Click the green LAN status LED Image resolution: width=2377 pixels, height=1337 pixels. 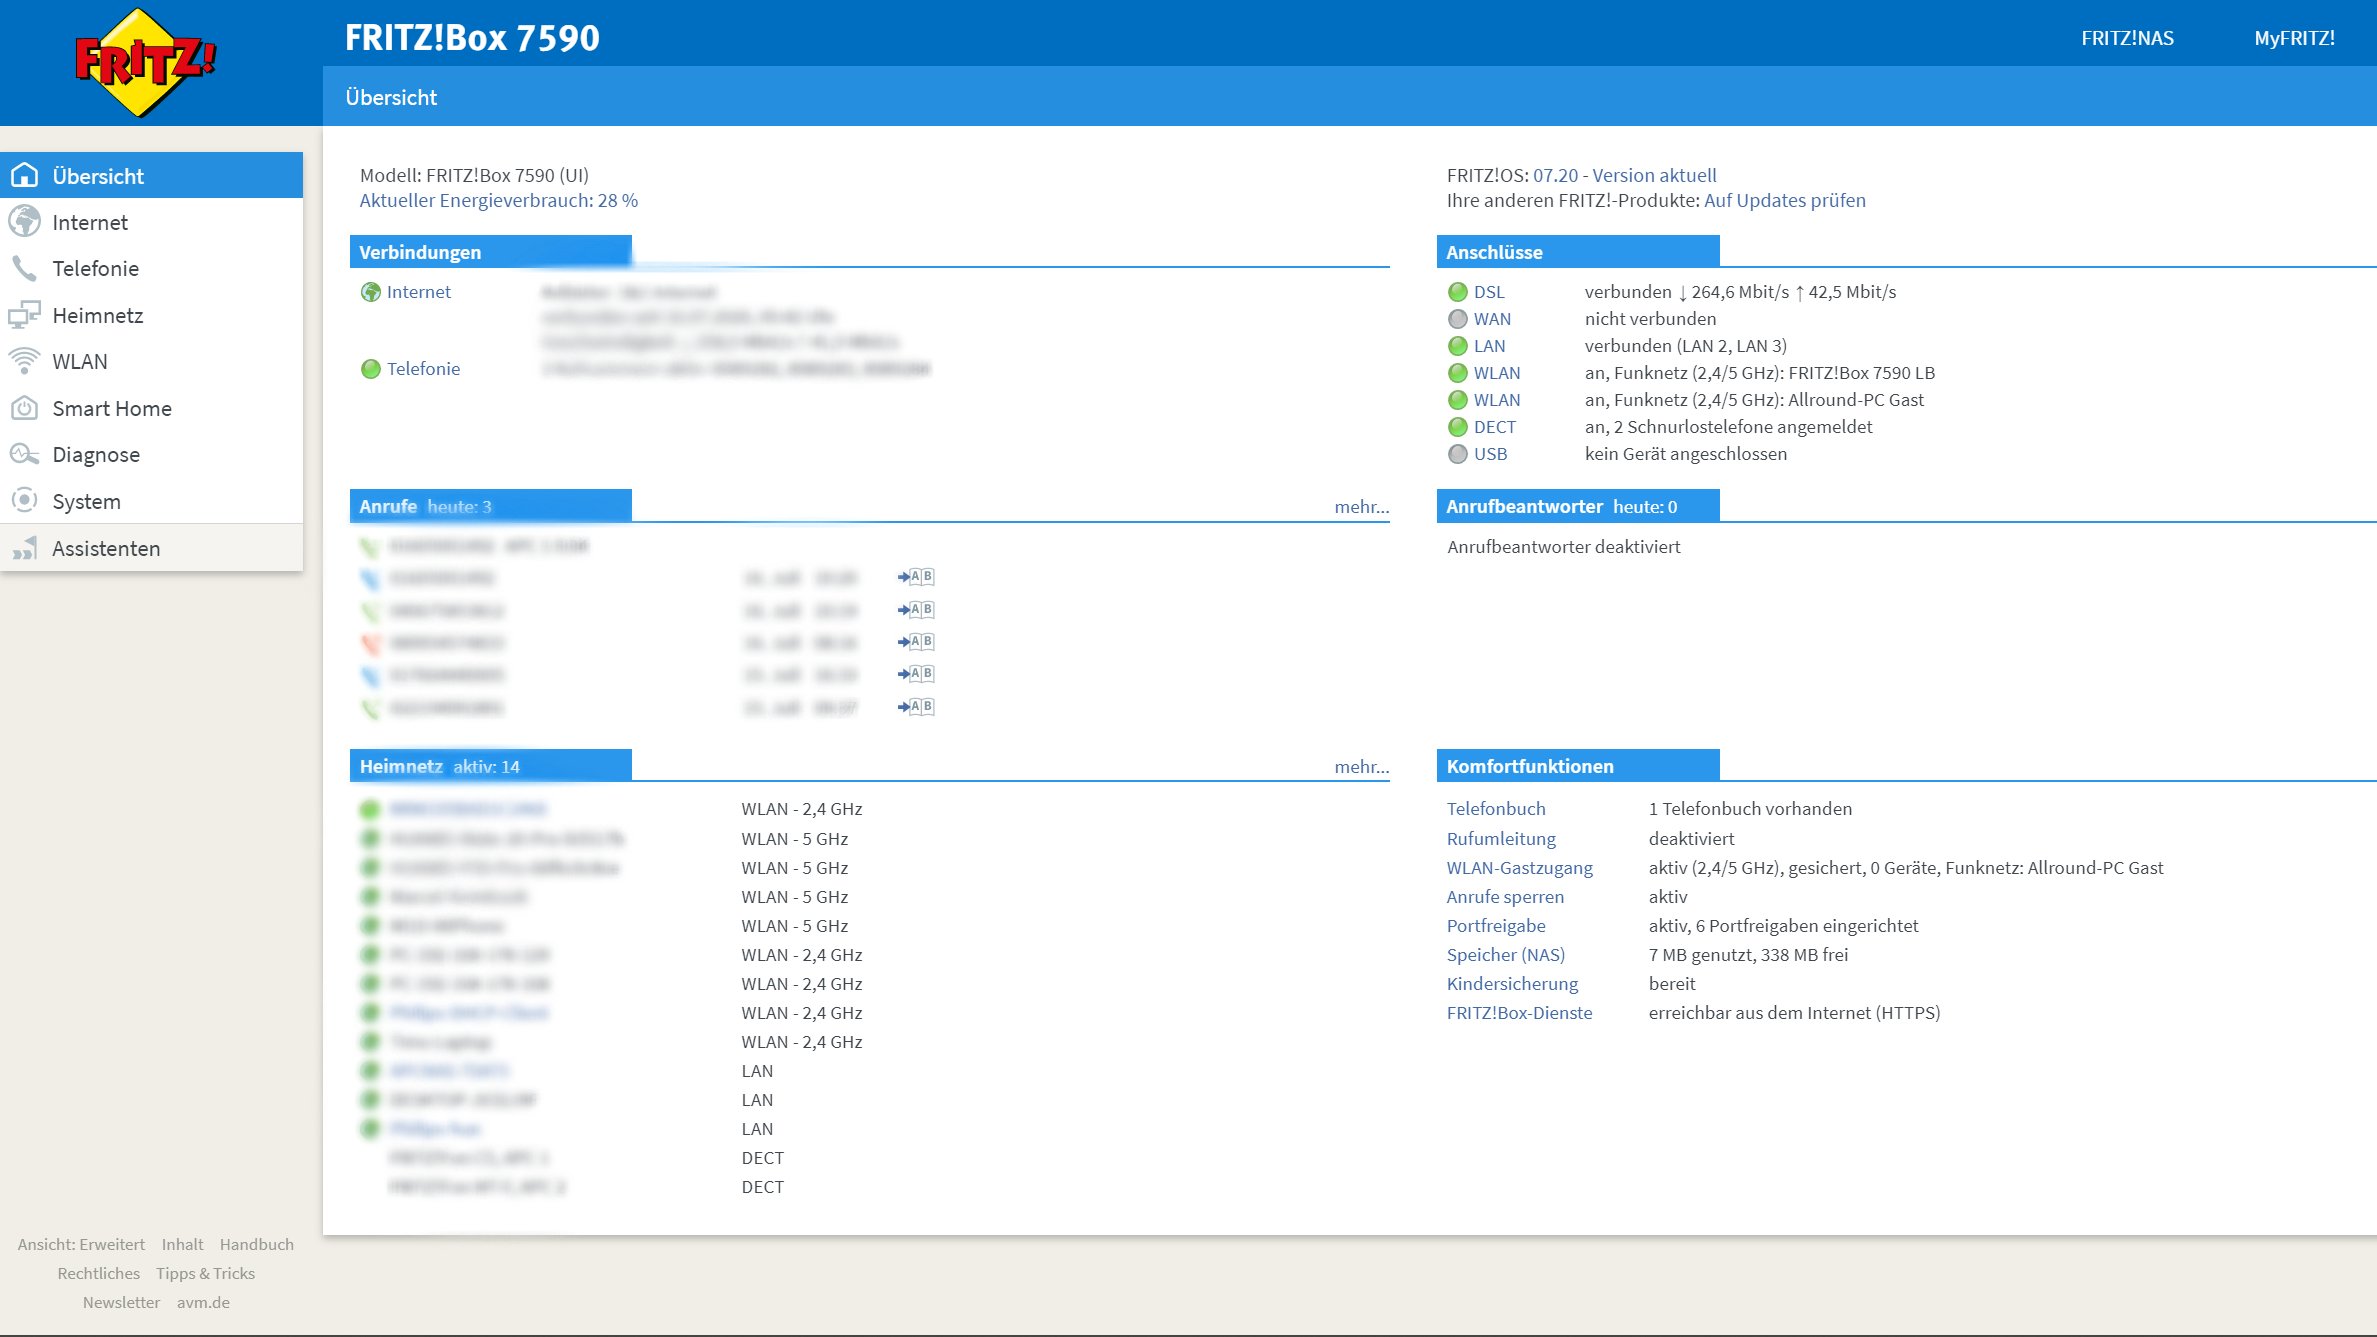(1458, 346)
